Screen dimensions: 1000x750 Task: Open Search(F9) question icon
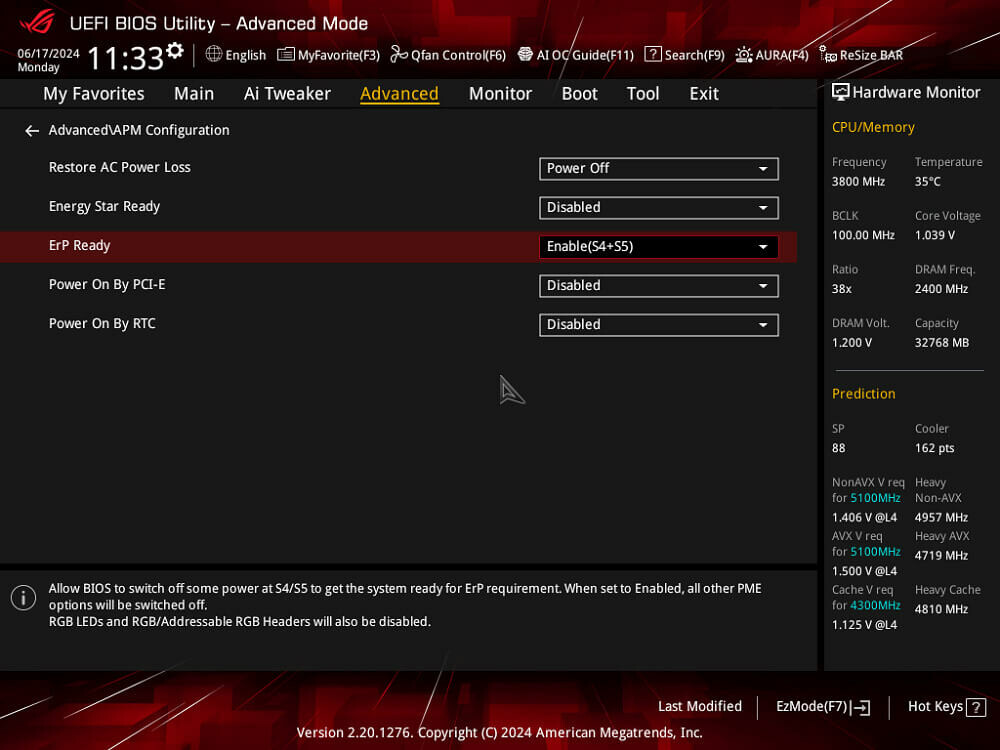click(652, 54)
